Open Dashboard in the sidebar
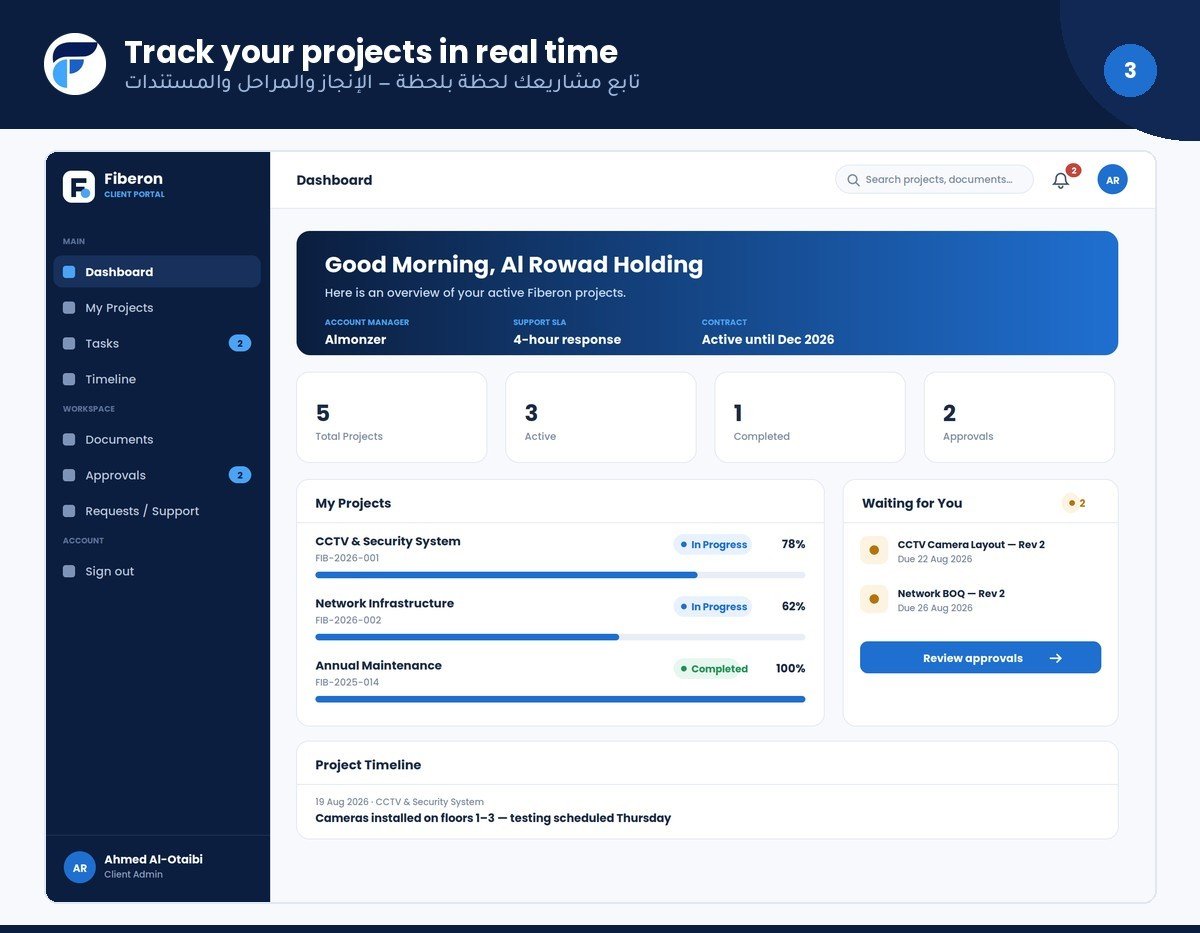 tap(157, 272)
